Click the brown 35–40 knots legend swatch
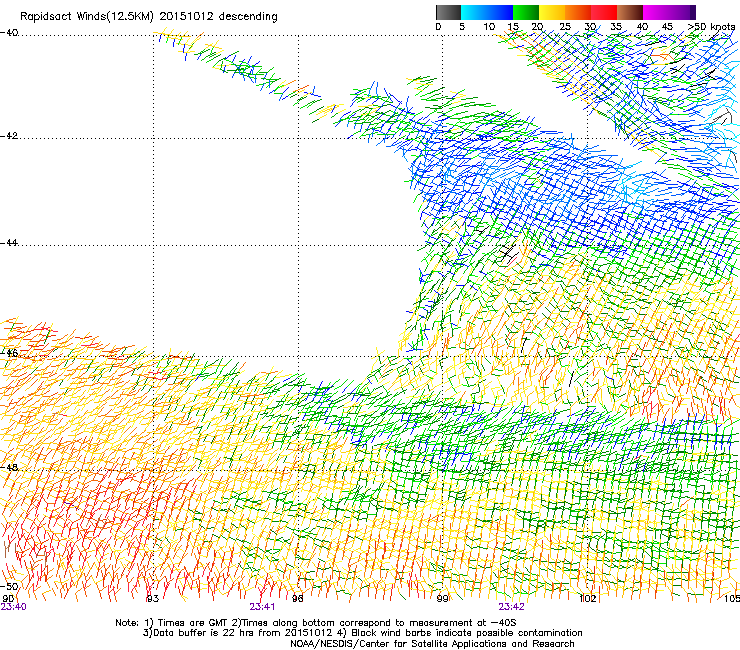This screenshot has height=650, width=740. [630, 12]
